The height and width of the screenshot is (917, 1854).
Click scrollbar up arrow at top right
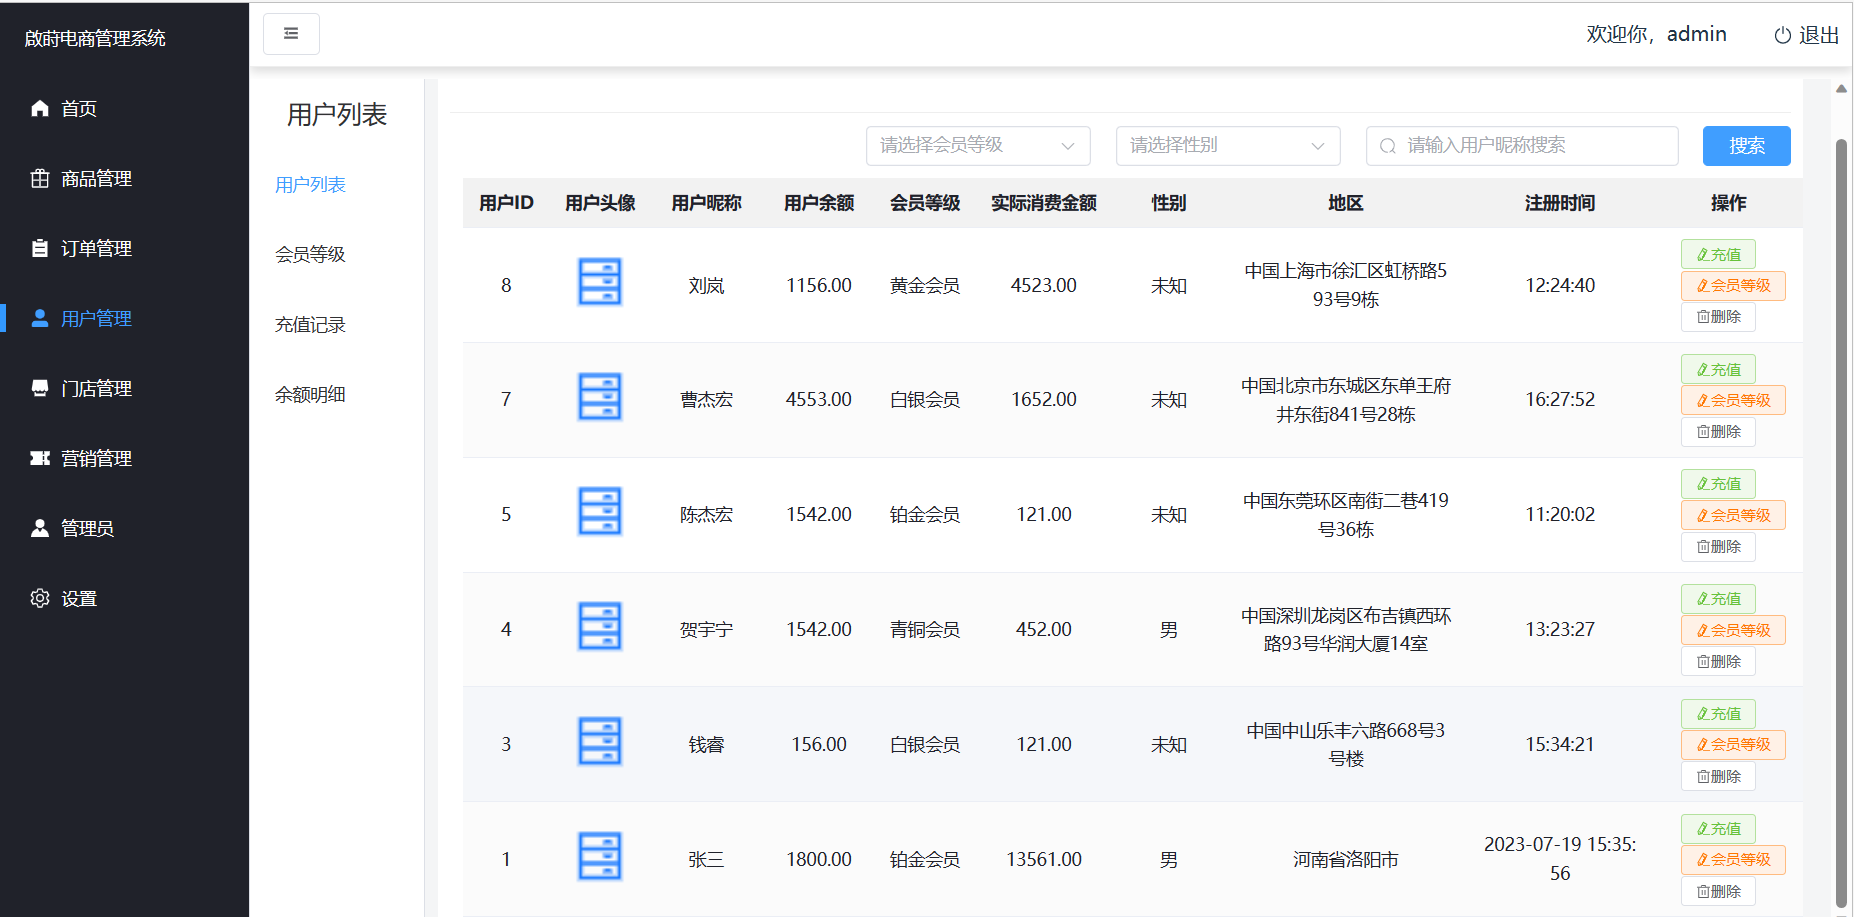tap(1841, 89)
